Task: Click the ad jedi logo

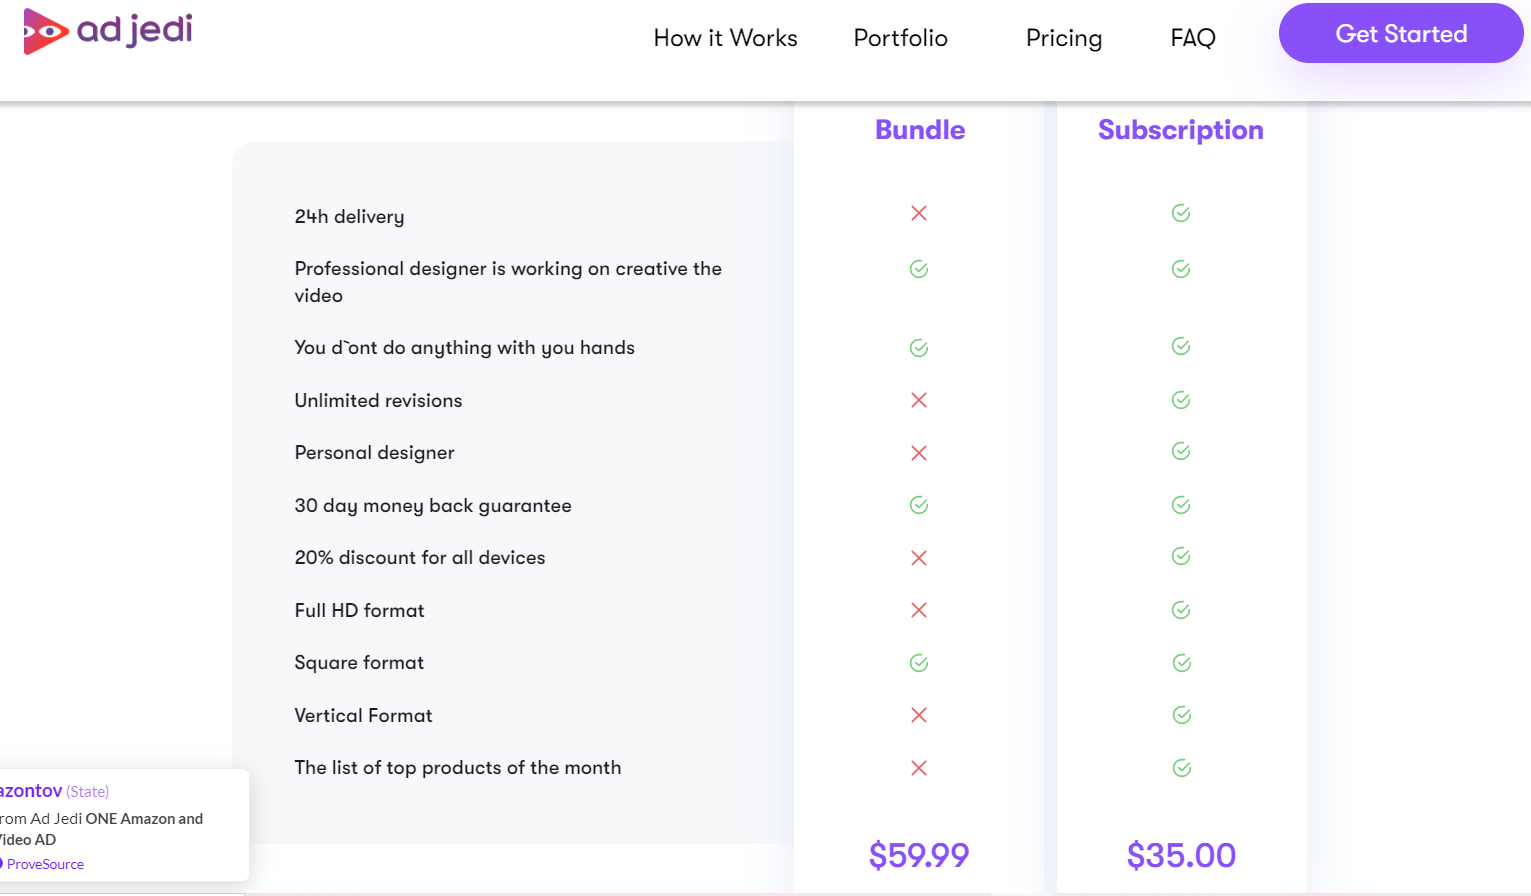Action: [x=107, y=31]
